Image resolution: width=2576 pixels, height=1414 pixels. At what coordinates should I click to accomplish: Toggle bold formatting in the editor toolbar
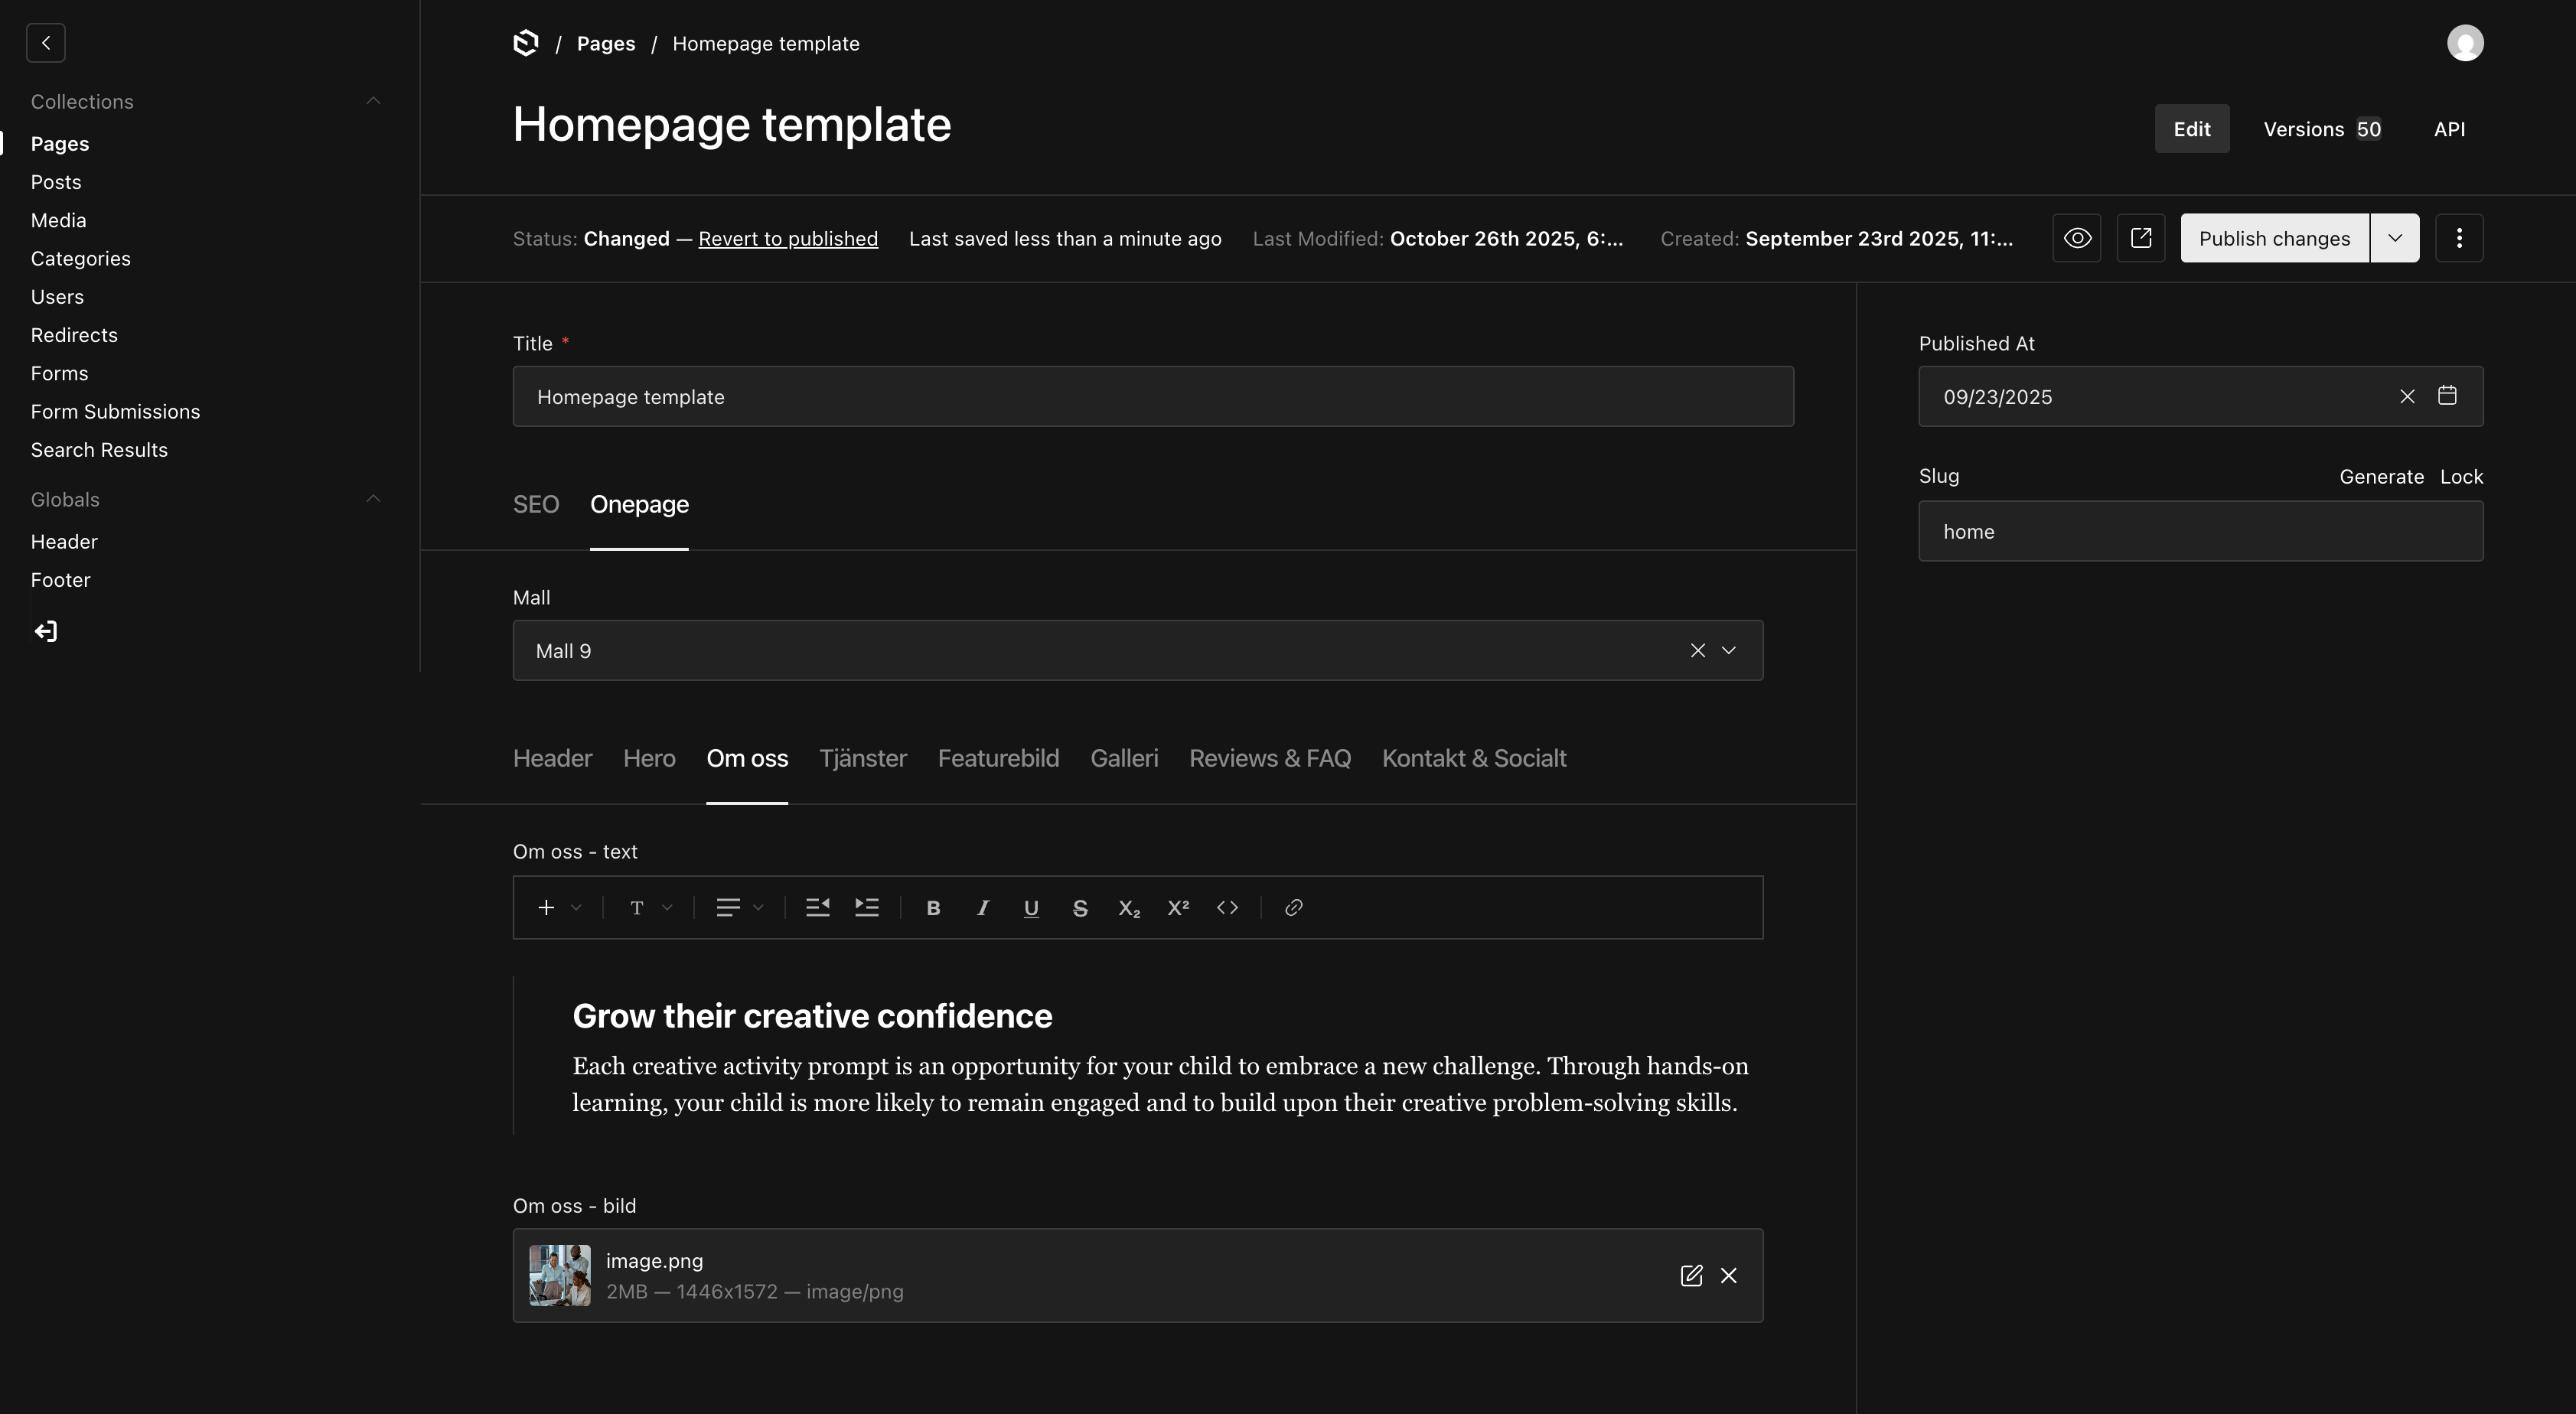pyautogui.click(x=933, y=908)
